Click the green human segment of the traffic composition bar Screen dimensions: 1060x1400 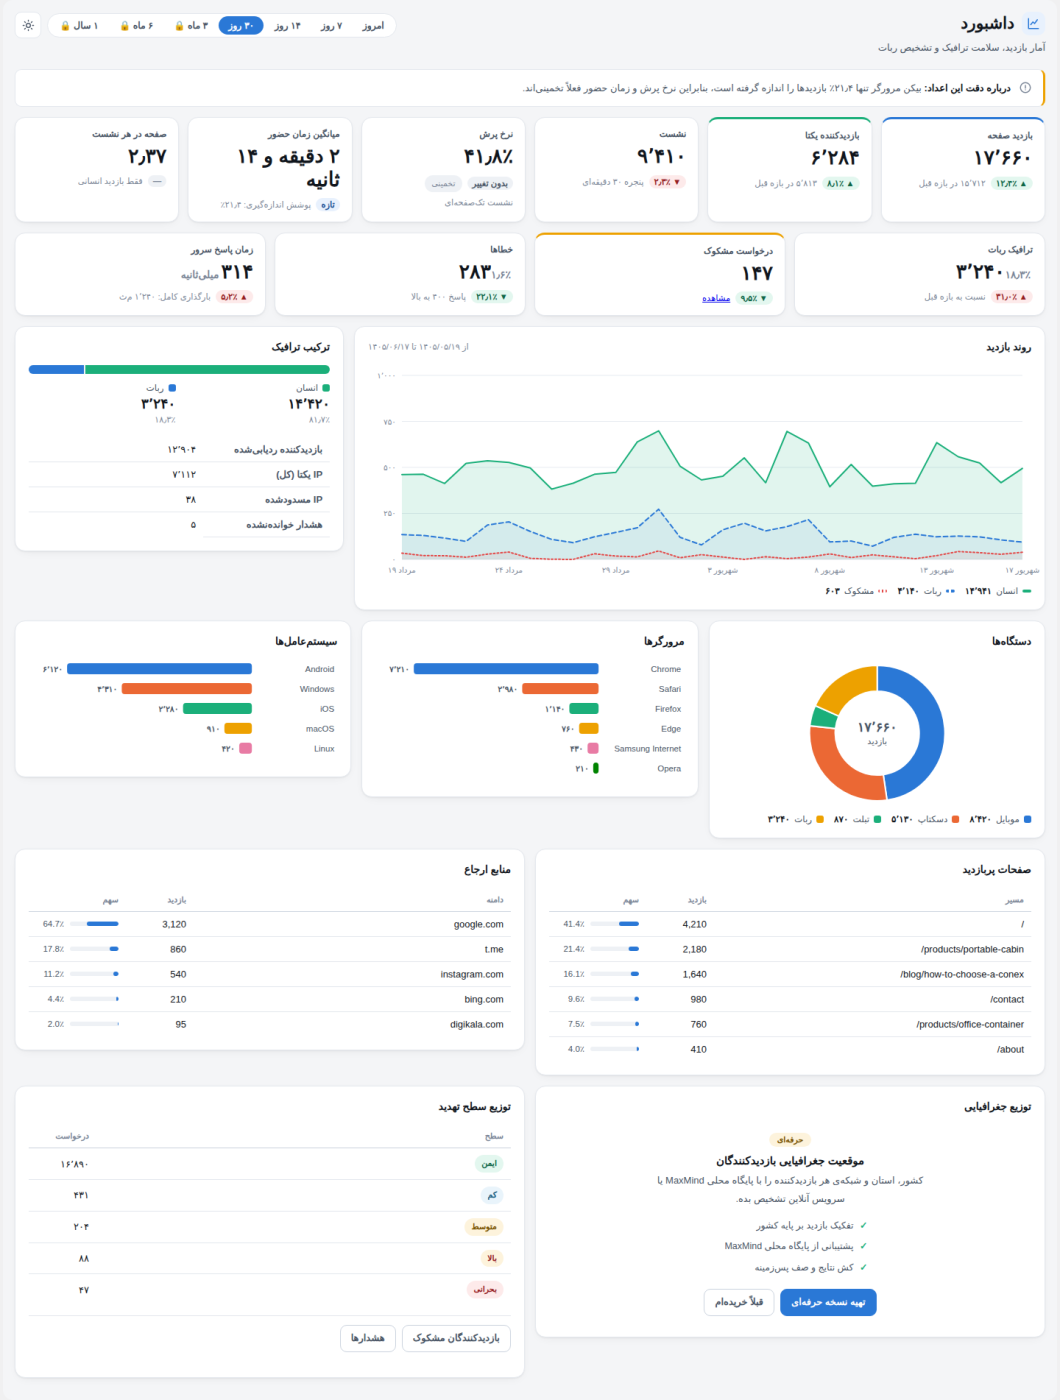pyautogui.click(x=207, y=370)
